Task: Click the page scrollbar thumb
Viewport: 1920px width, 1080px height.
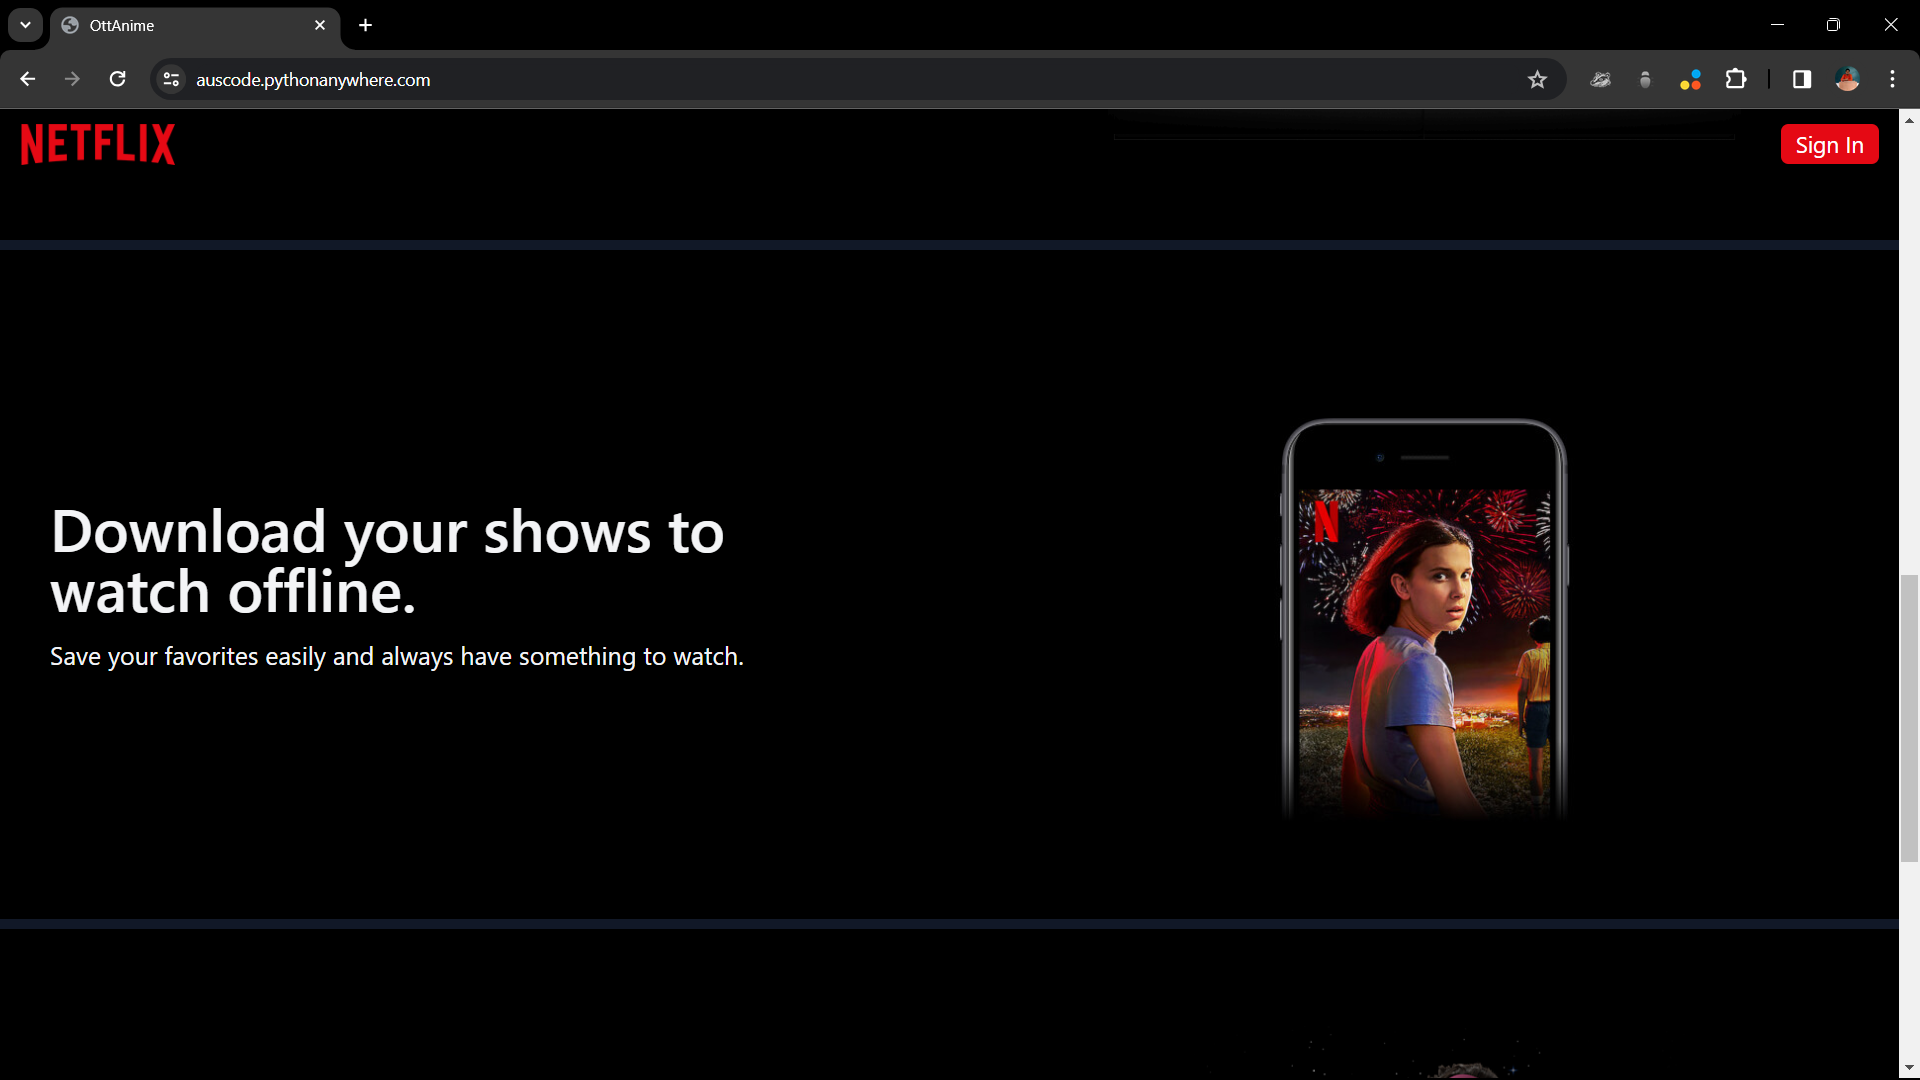Action: 1909,717
